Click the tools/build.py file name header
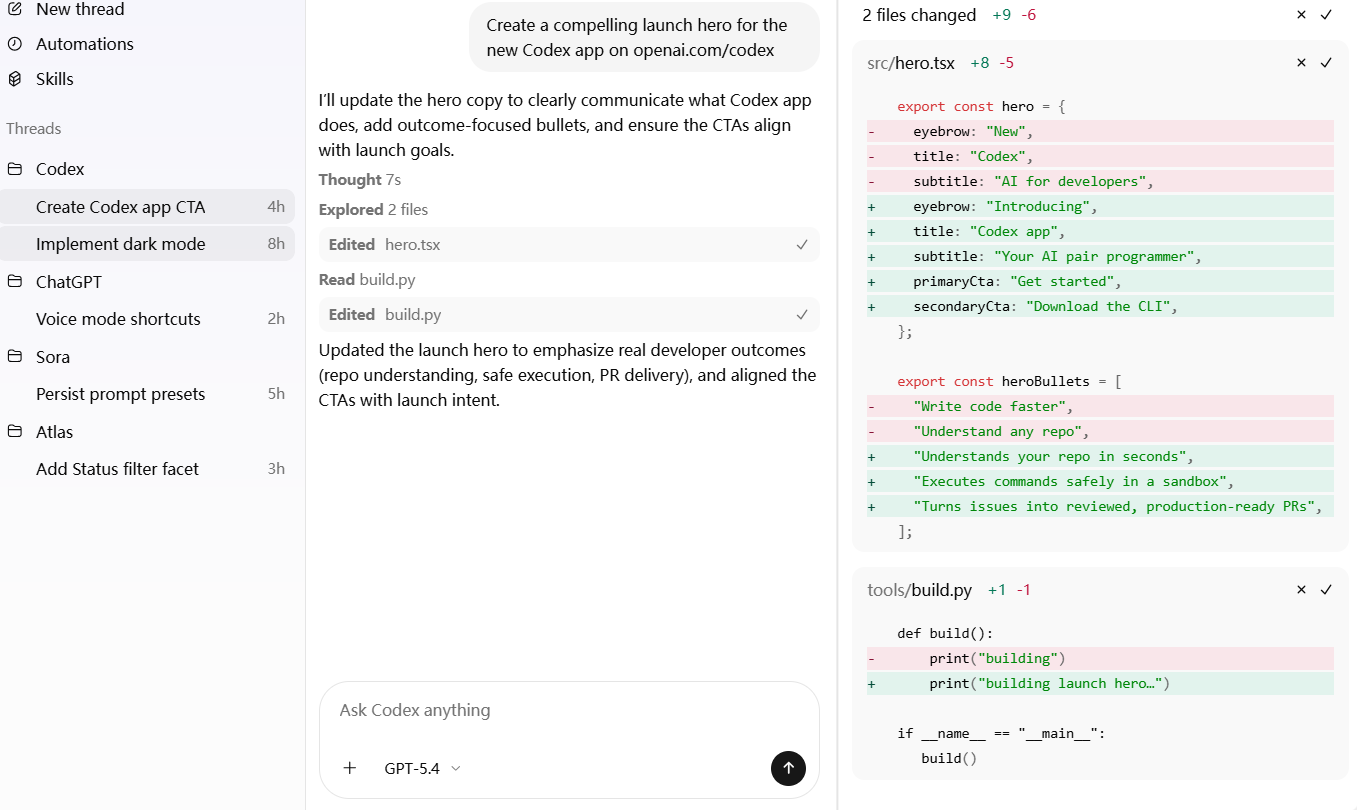This screenshot has height=810, width=1357. [919, 590]
